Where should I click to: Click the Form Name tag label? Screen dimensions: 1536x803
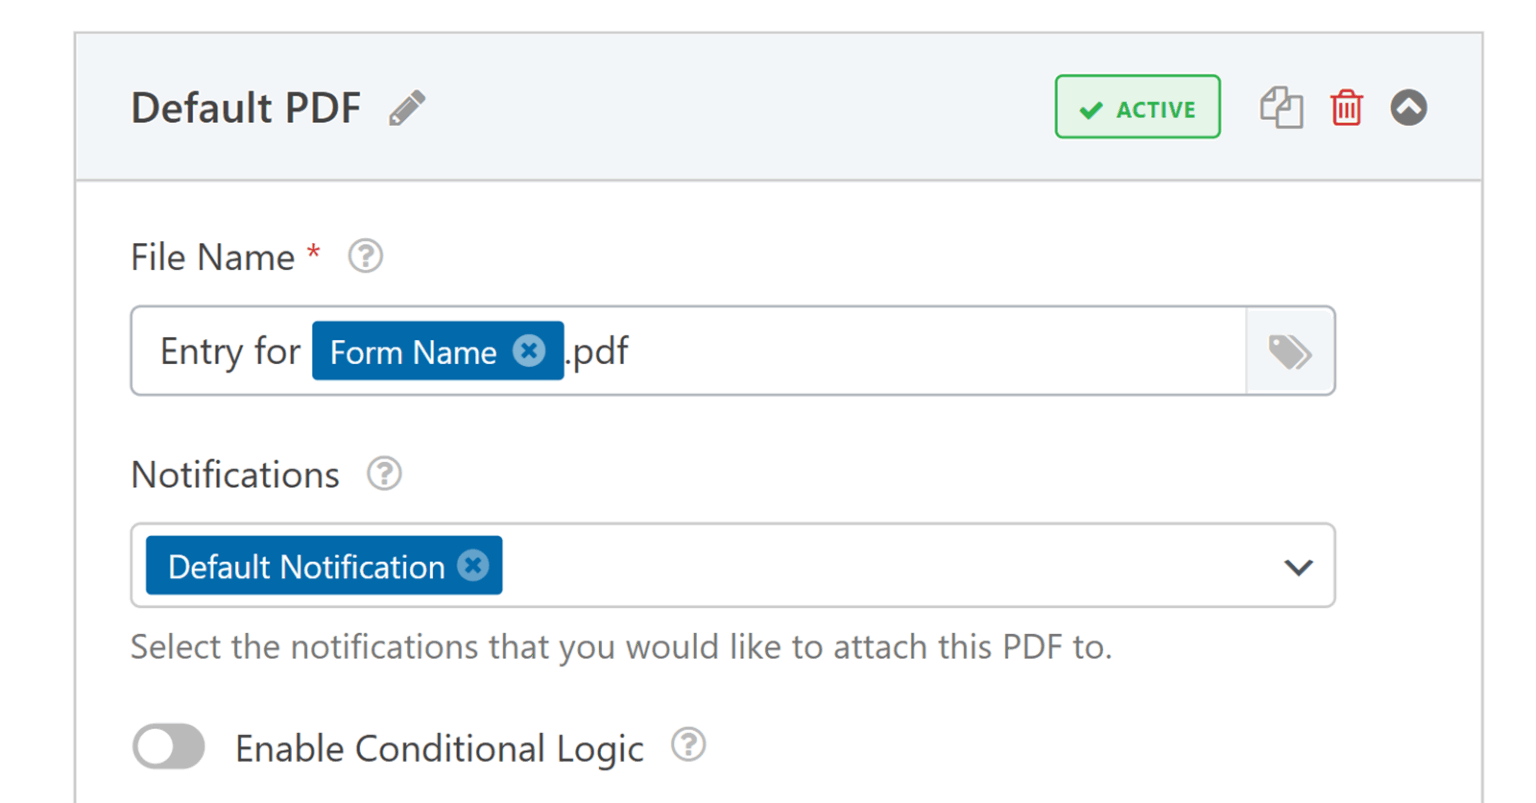(x=415, y=351)
